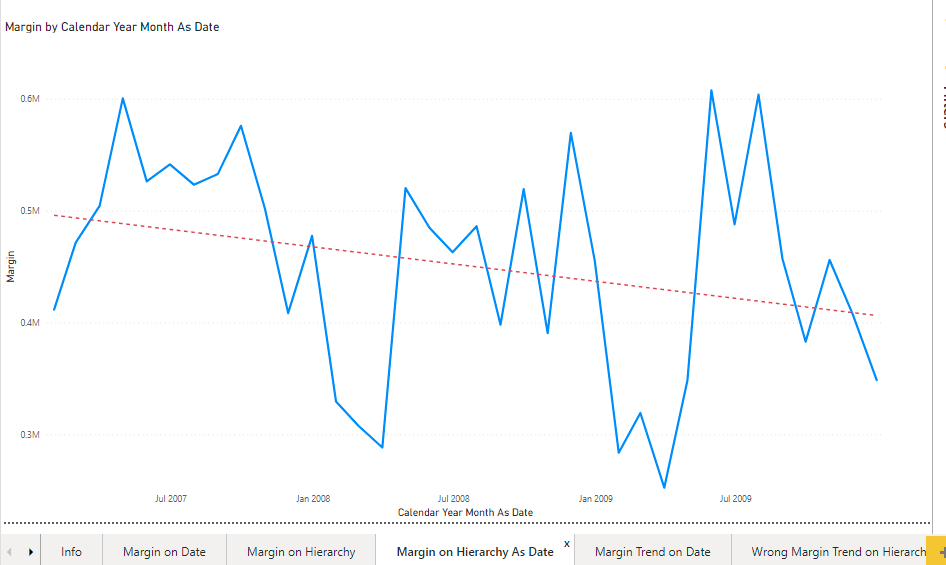
Task: Click the 0.3M y-axis label
Action: [29, 435]
